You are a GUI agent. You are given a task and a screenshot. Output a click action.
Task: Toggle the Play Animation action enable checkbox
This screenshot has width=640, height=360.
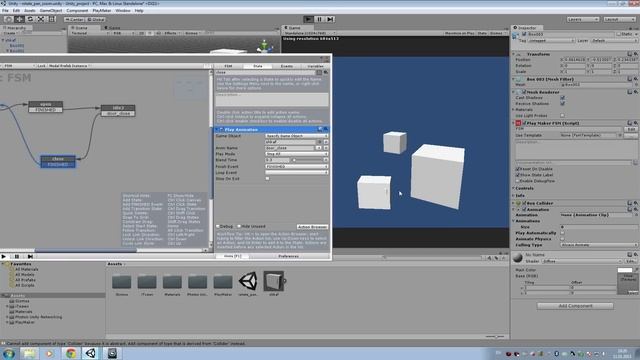click(x=222, y=130)
